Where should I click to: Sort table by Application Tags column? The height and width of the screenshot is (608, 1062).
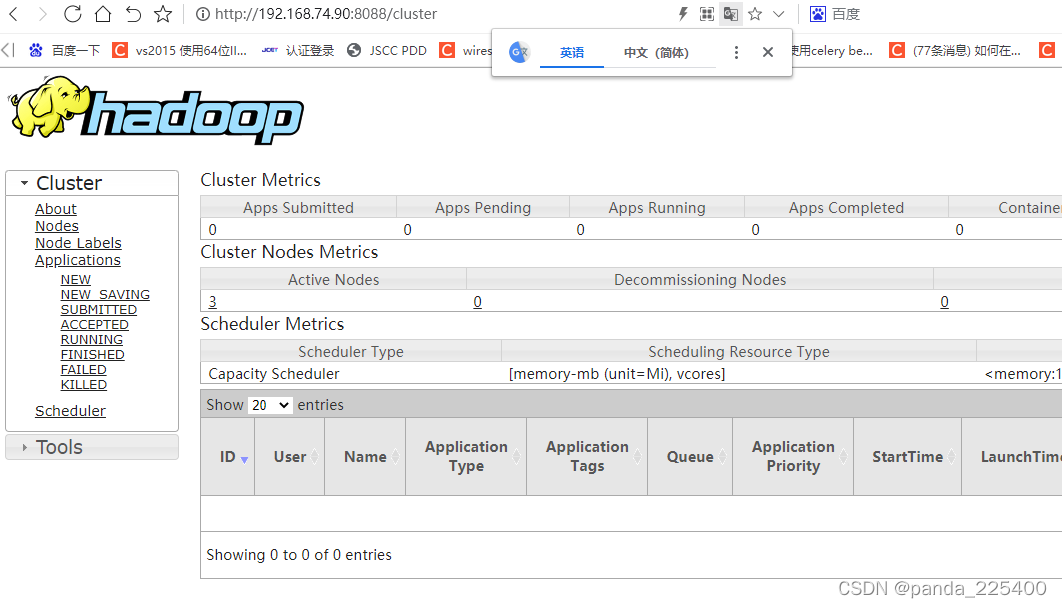(587, 457)
